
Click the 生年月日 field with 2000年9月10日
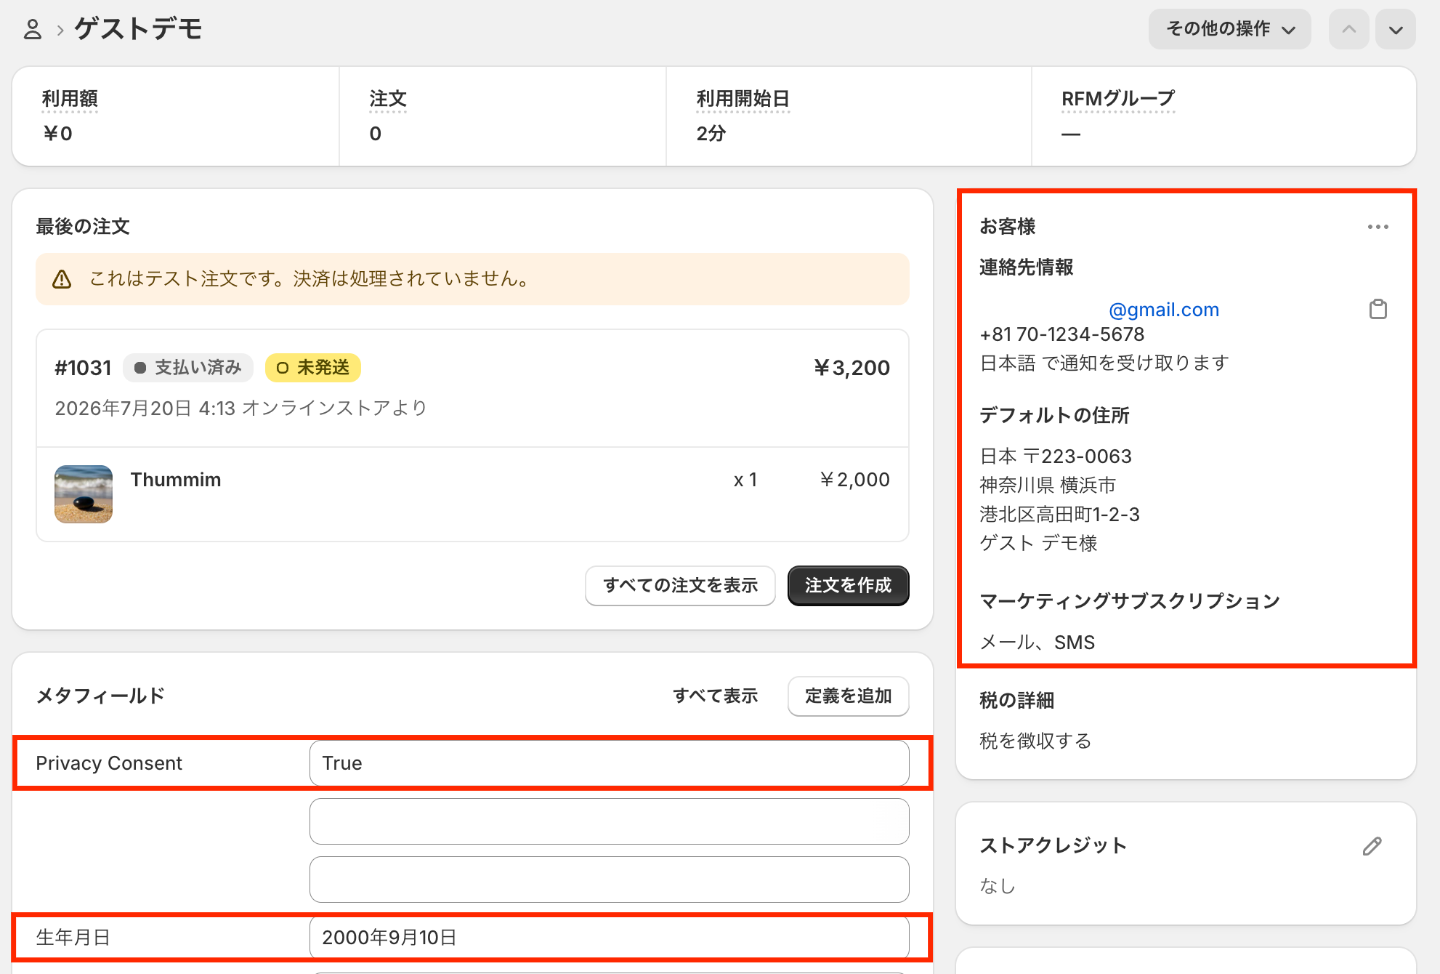point(609,937)
